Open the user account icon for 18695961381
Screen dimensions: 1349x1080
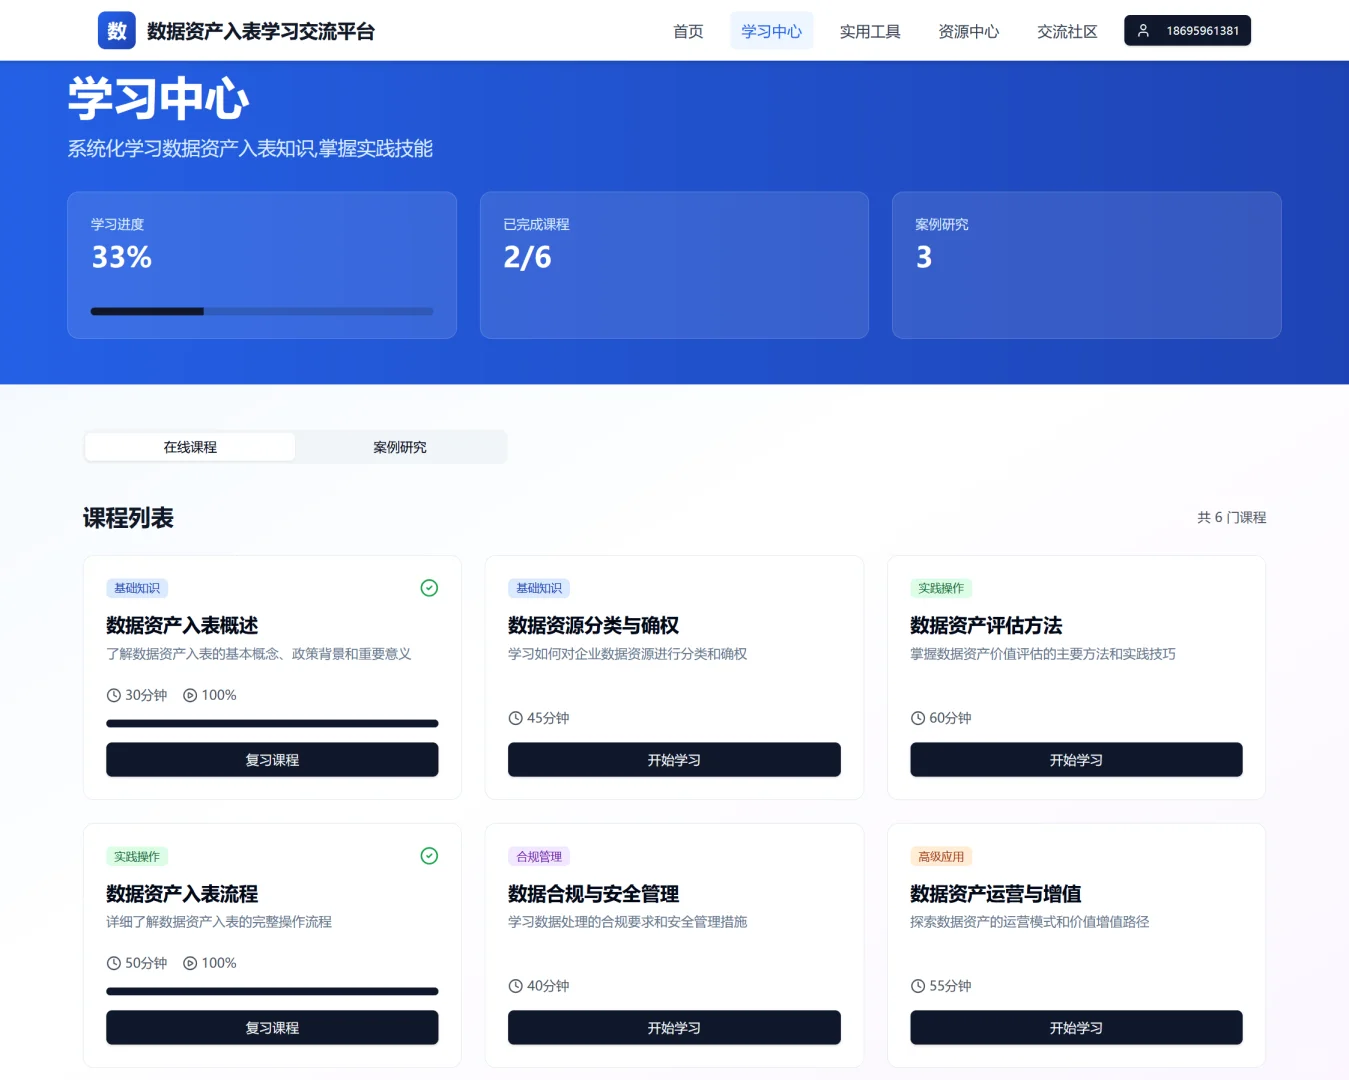[x=1143, y=30]
